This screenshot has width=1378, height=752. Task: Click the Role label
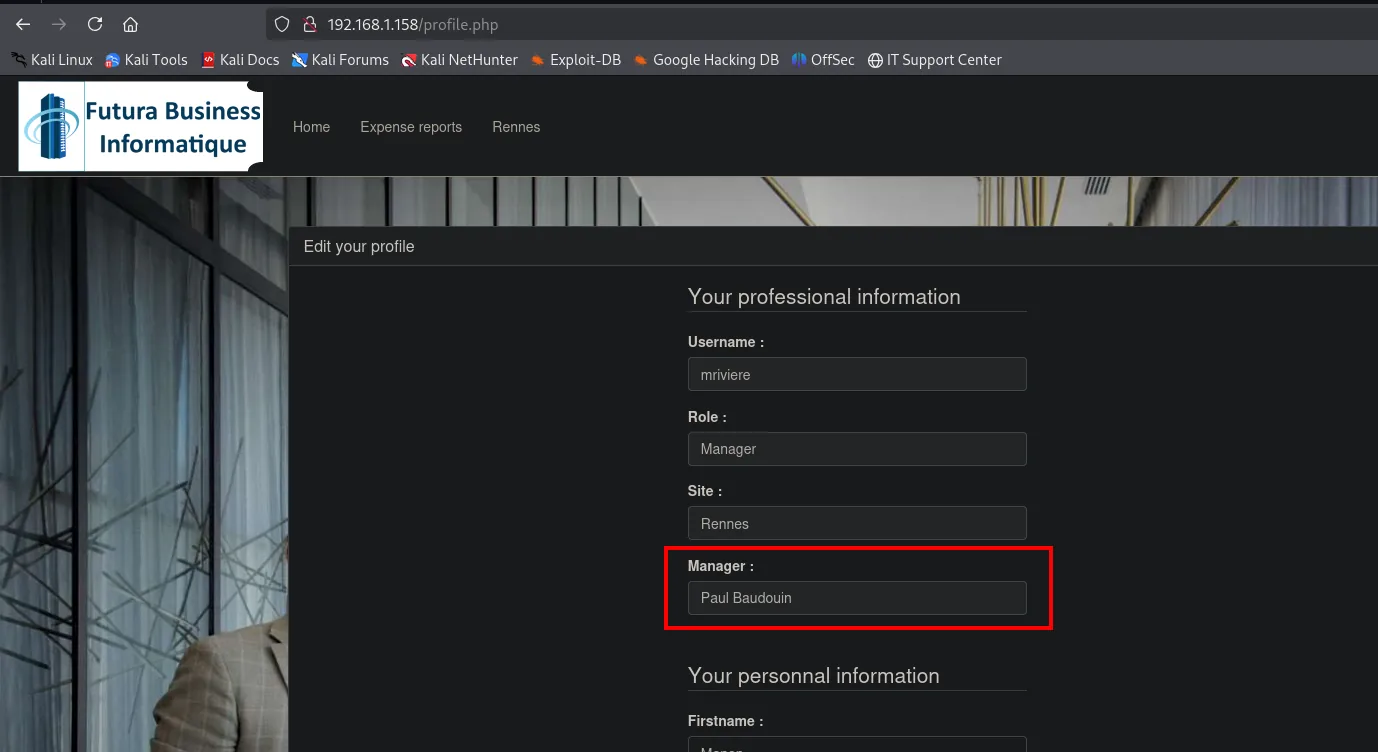tap(707, 417)
